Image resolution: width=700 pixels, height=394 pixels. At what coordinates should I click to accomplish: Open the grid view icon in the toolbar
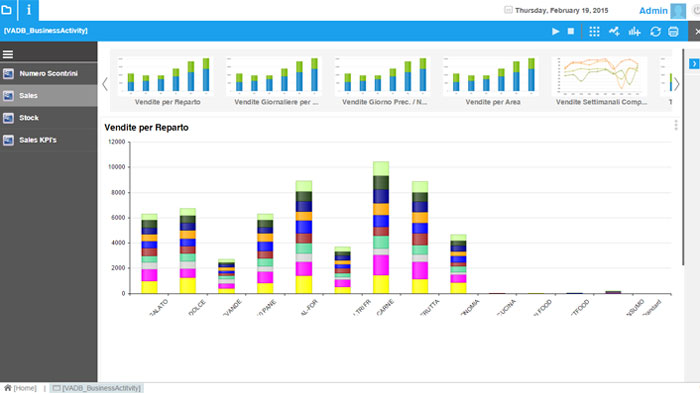(x=594, y=31)
